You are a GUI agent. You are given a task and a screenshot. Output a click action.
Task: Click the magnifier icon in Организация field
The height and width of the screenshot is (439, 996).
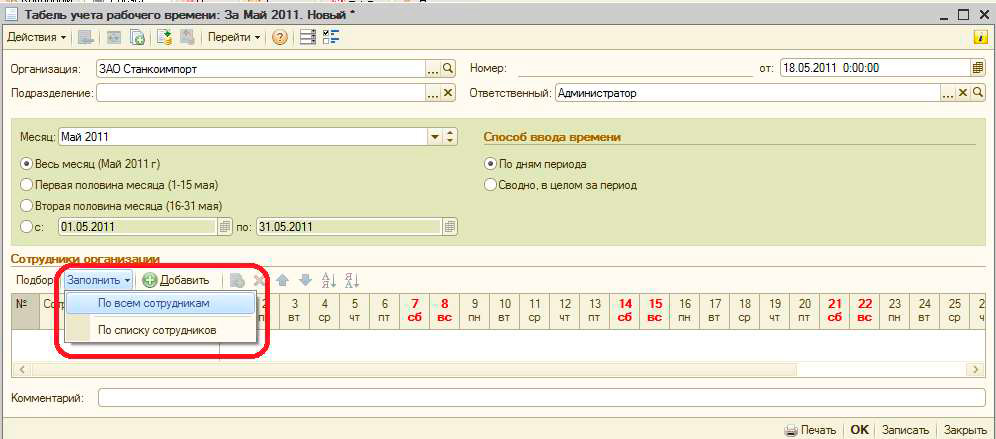pos(448,69)
